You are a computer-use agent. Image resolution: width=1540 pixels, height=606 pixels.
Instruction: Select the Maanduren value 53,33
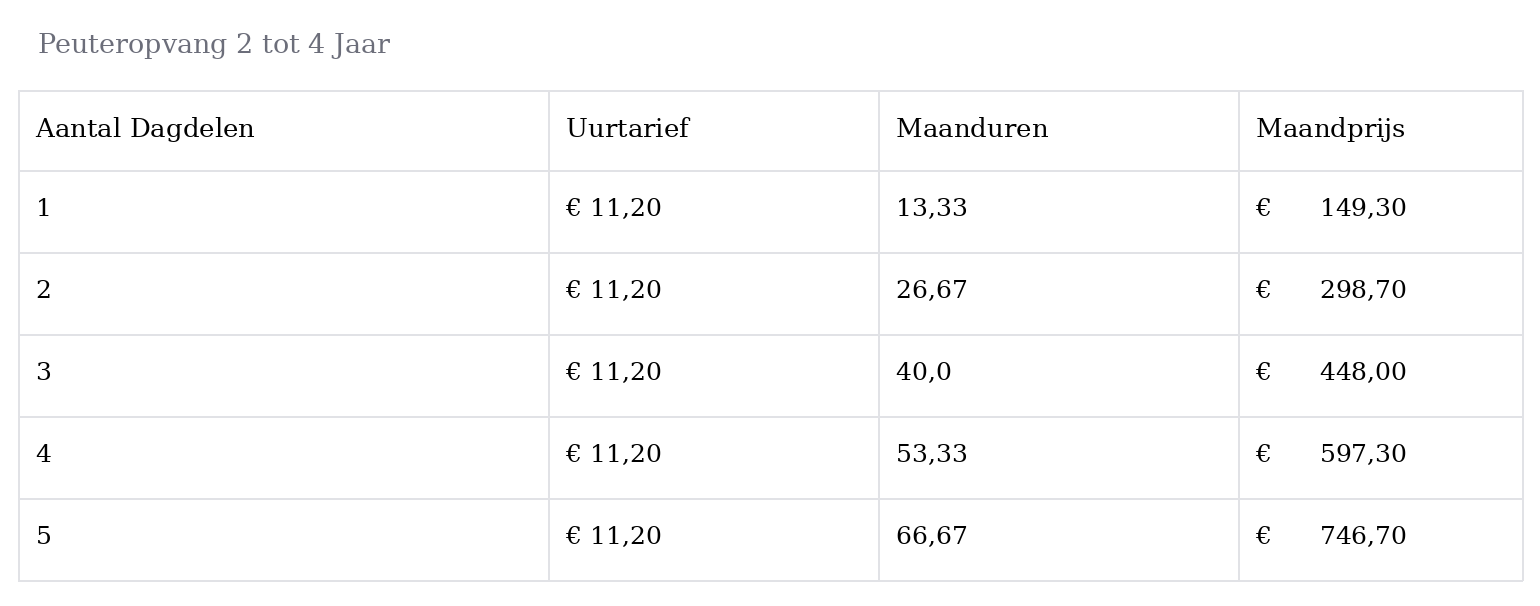point(932,455)
